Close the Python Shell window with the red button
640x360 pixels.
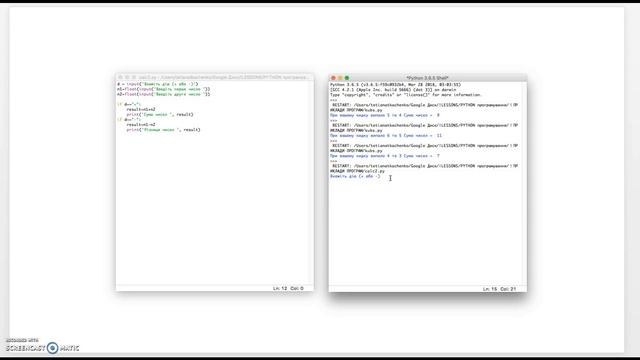(x=333, y=78)
